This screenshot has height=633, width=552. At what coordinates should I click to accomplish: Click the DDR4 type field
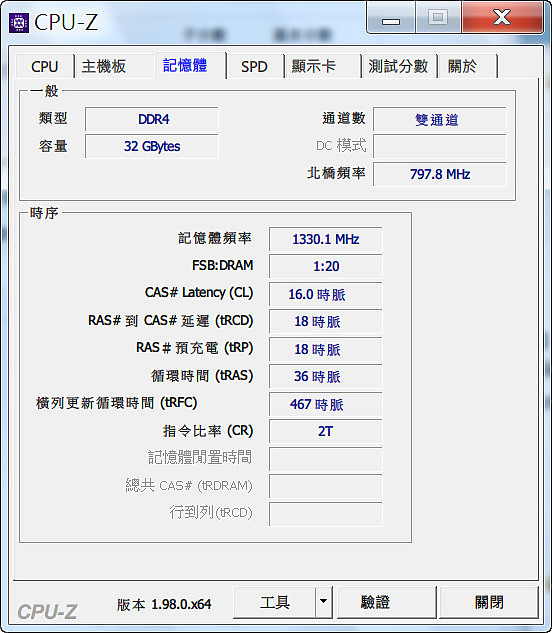(152, 119)
